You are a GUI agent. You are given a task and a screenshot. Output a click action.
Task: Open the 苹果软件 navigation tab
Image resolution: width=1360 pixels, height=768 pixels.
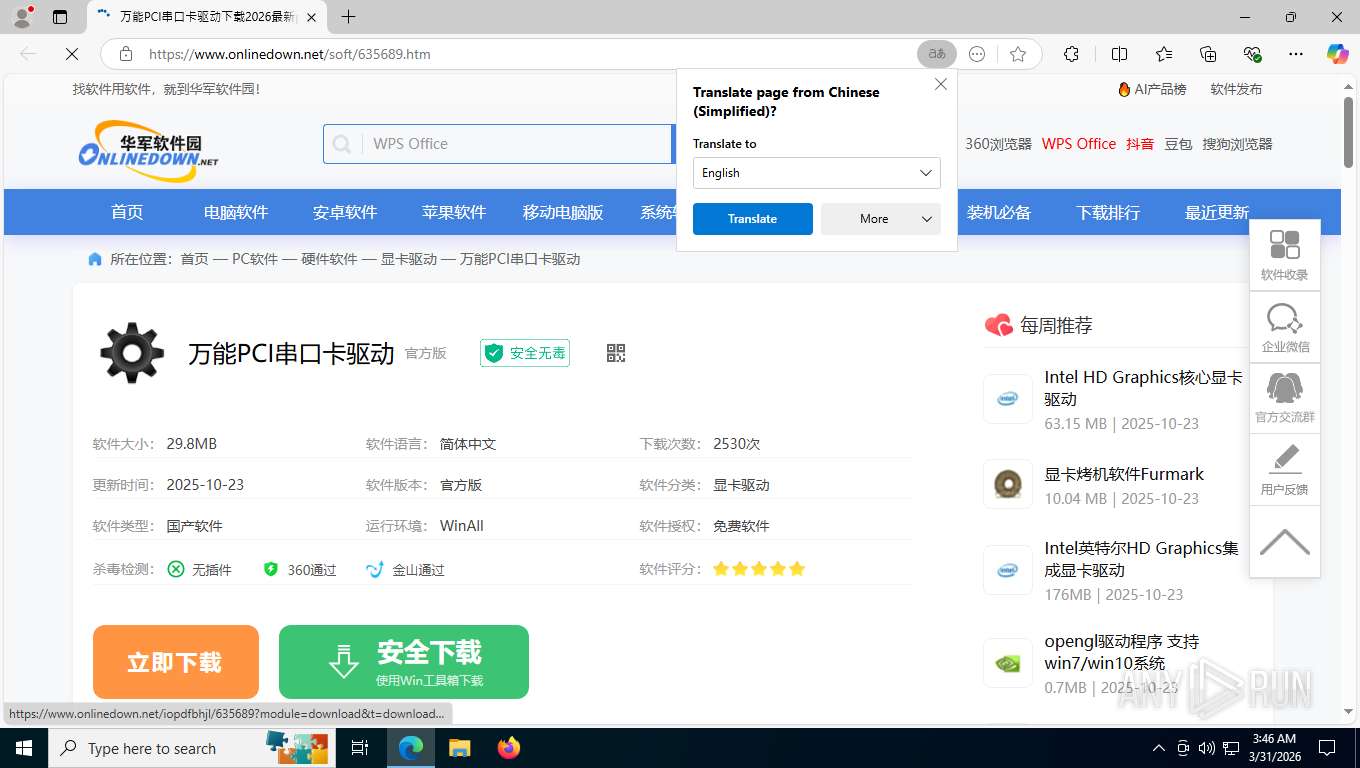click(x=454, y=212)
